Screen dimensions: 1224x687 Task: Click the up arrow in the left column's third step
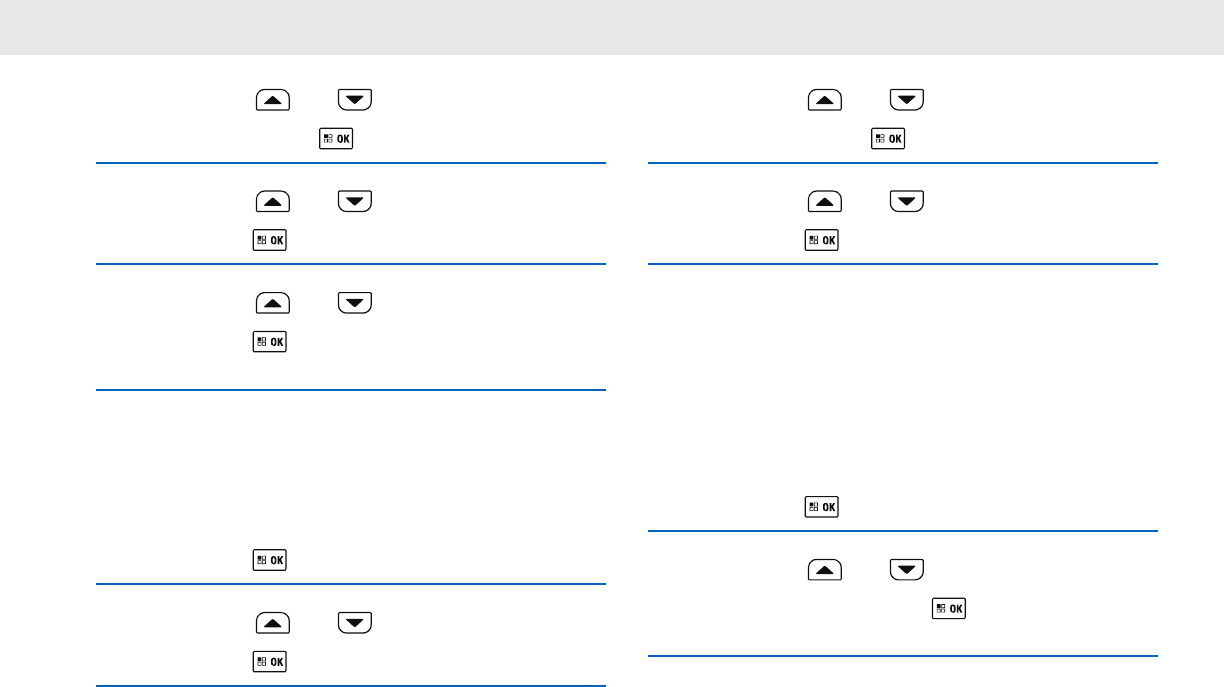(273, 301)
